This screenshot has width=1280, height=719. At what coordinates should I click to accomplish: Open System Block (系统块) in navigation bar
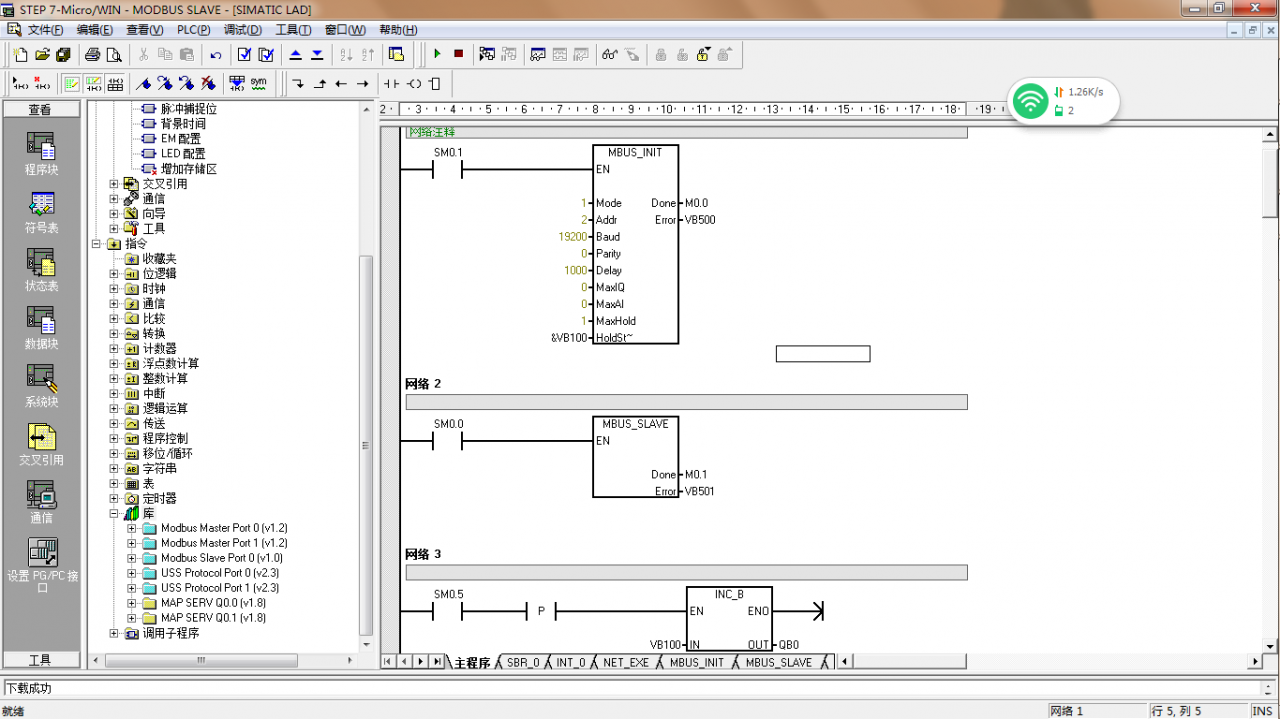41,385
